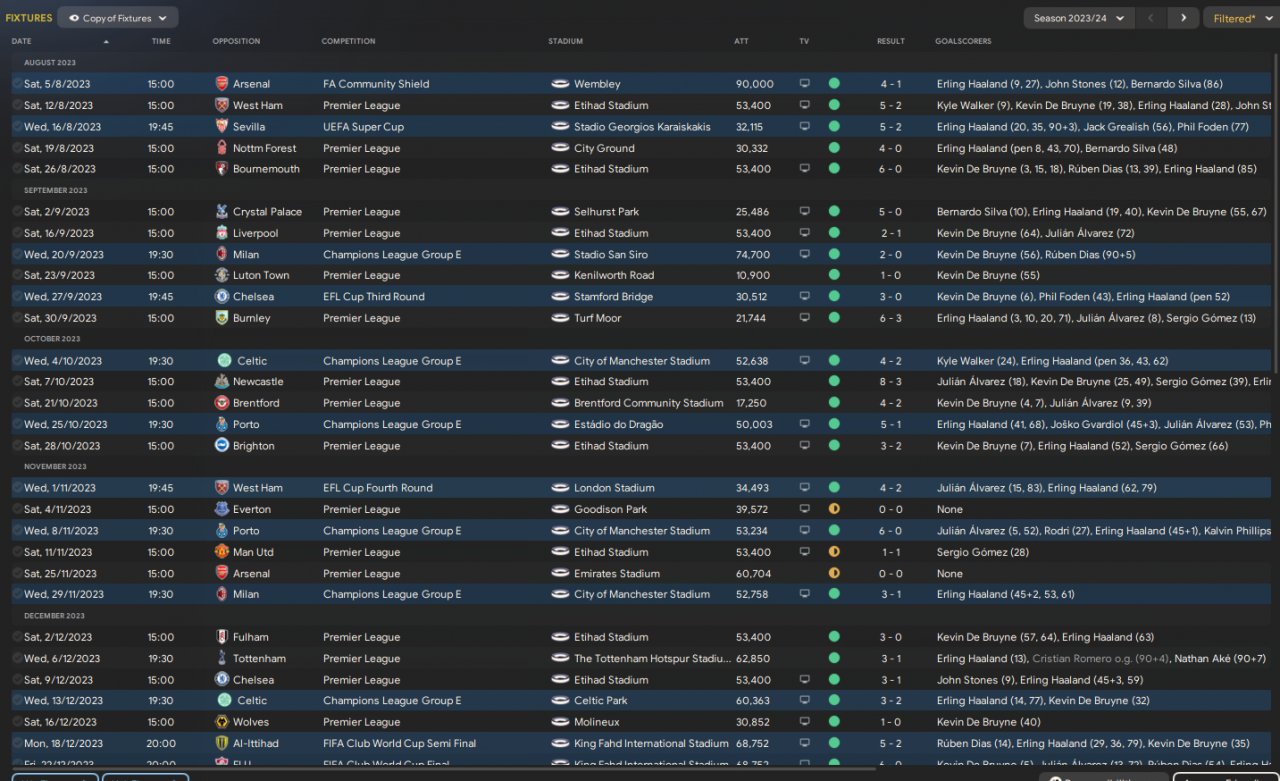Click the Estádio do Dragão stadium name
Viewport: 1280px width, 781px height.
pos(618,425)
